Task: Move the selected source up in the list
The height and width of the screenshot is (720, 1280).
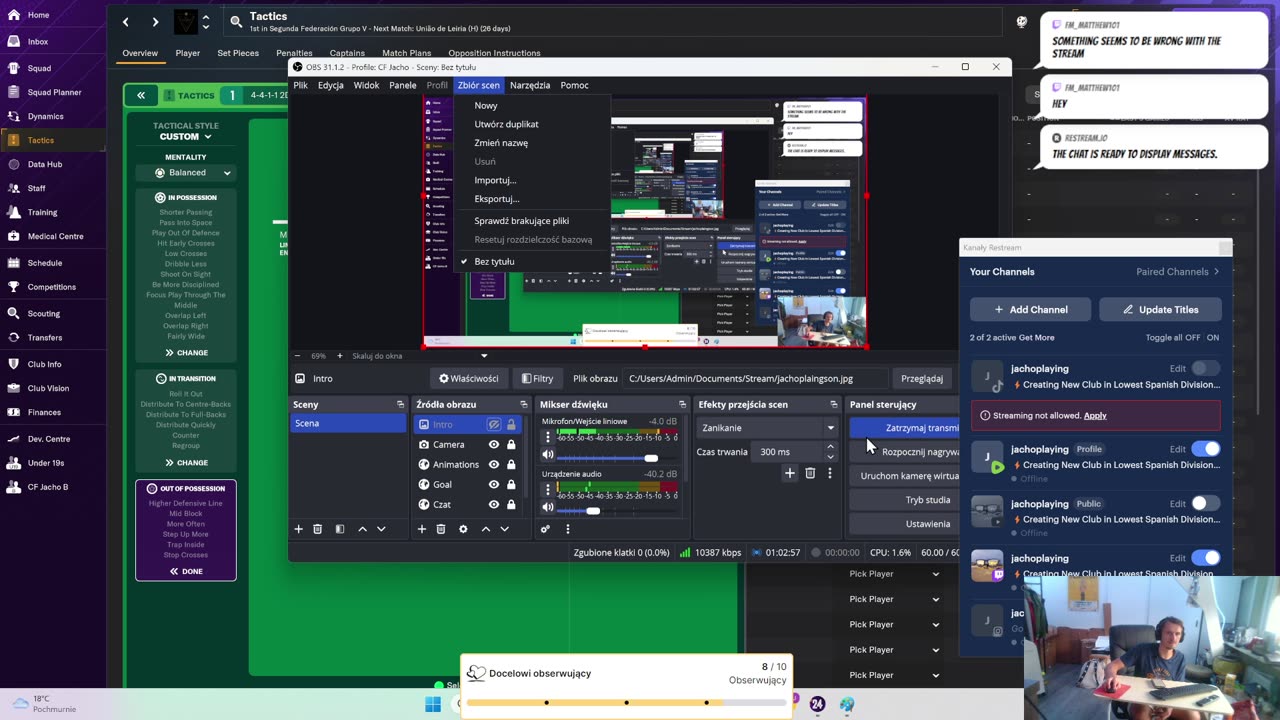Action: (485, 529)
